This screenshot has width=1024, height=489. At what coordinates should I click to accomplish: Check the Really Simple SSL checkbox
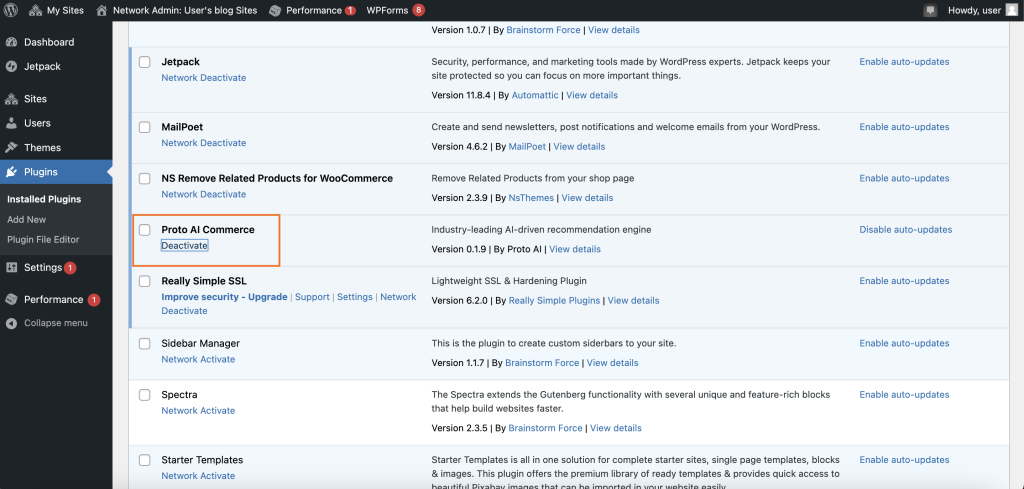point(144,281)
